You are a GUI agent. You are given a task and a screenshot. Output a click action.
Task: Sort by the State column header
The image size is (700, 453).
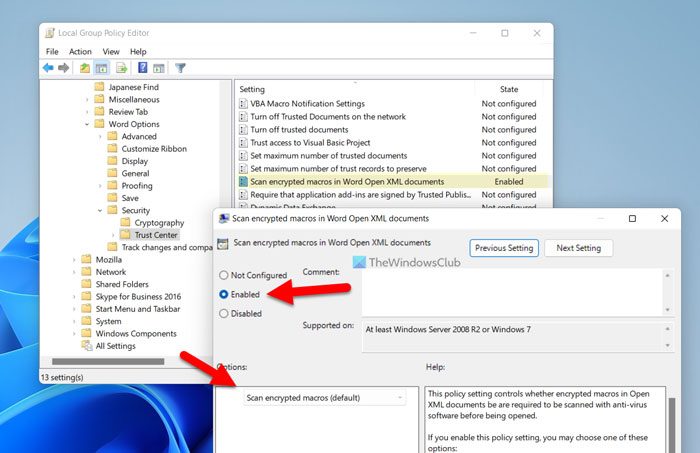pos(509,89)
